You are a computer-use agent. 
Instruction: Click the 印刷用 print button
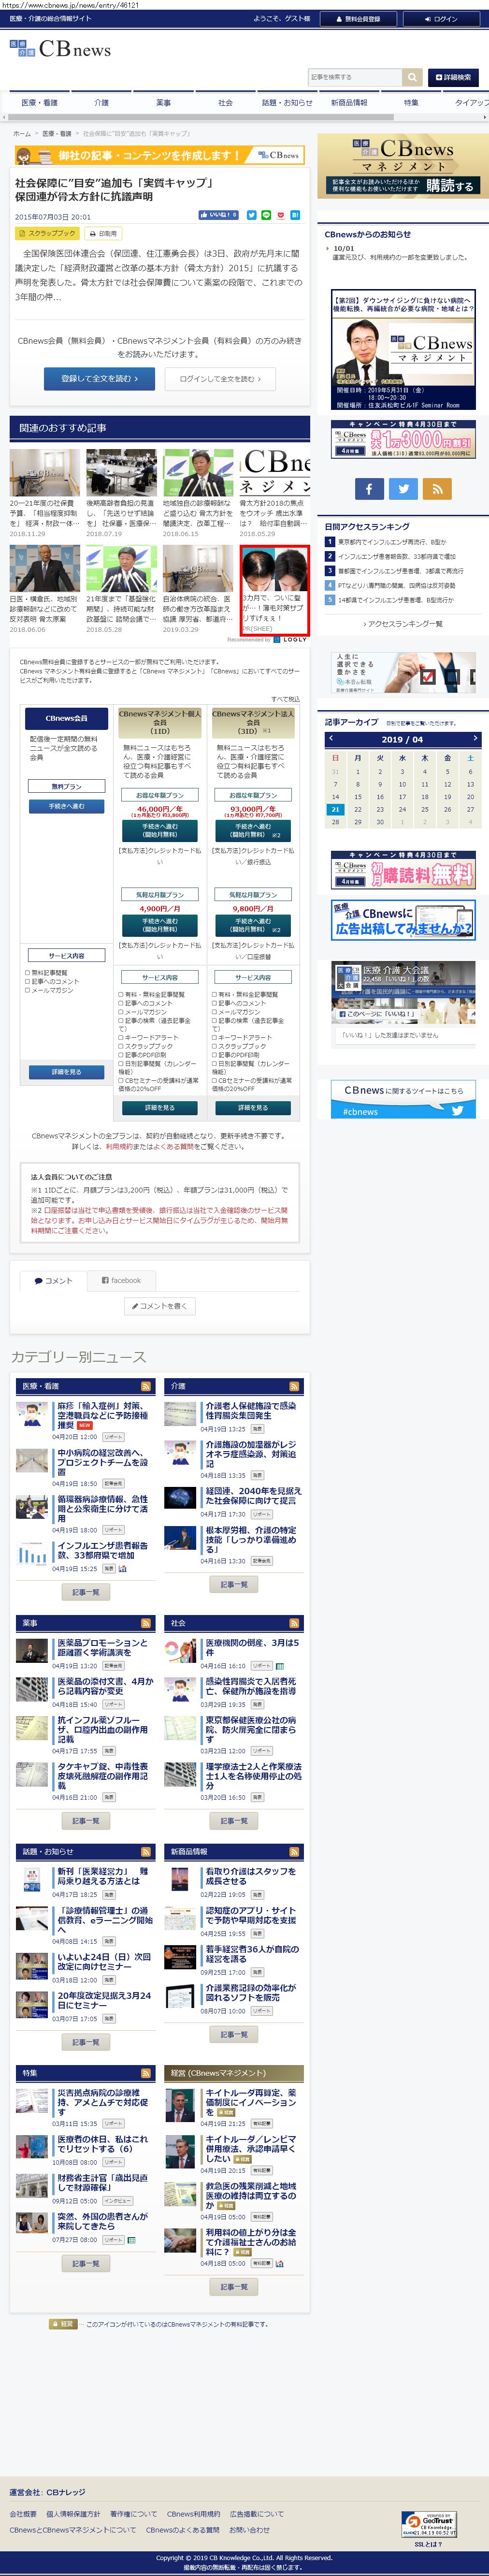point(103,233)
